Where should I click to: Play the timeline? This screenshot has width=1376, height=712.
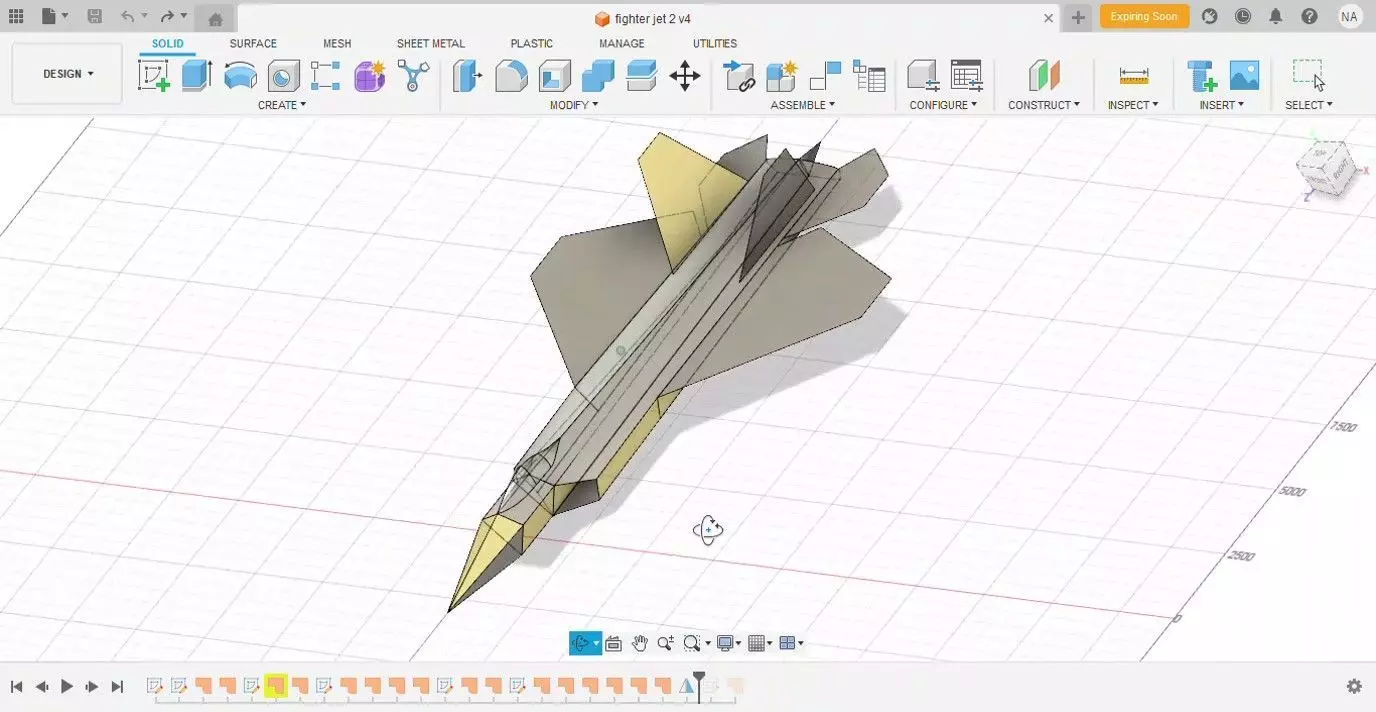(x=67, y=686)
